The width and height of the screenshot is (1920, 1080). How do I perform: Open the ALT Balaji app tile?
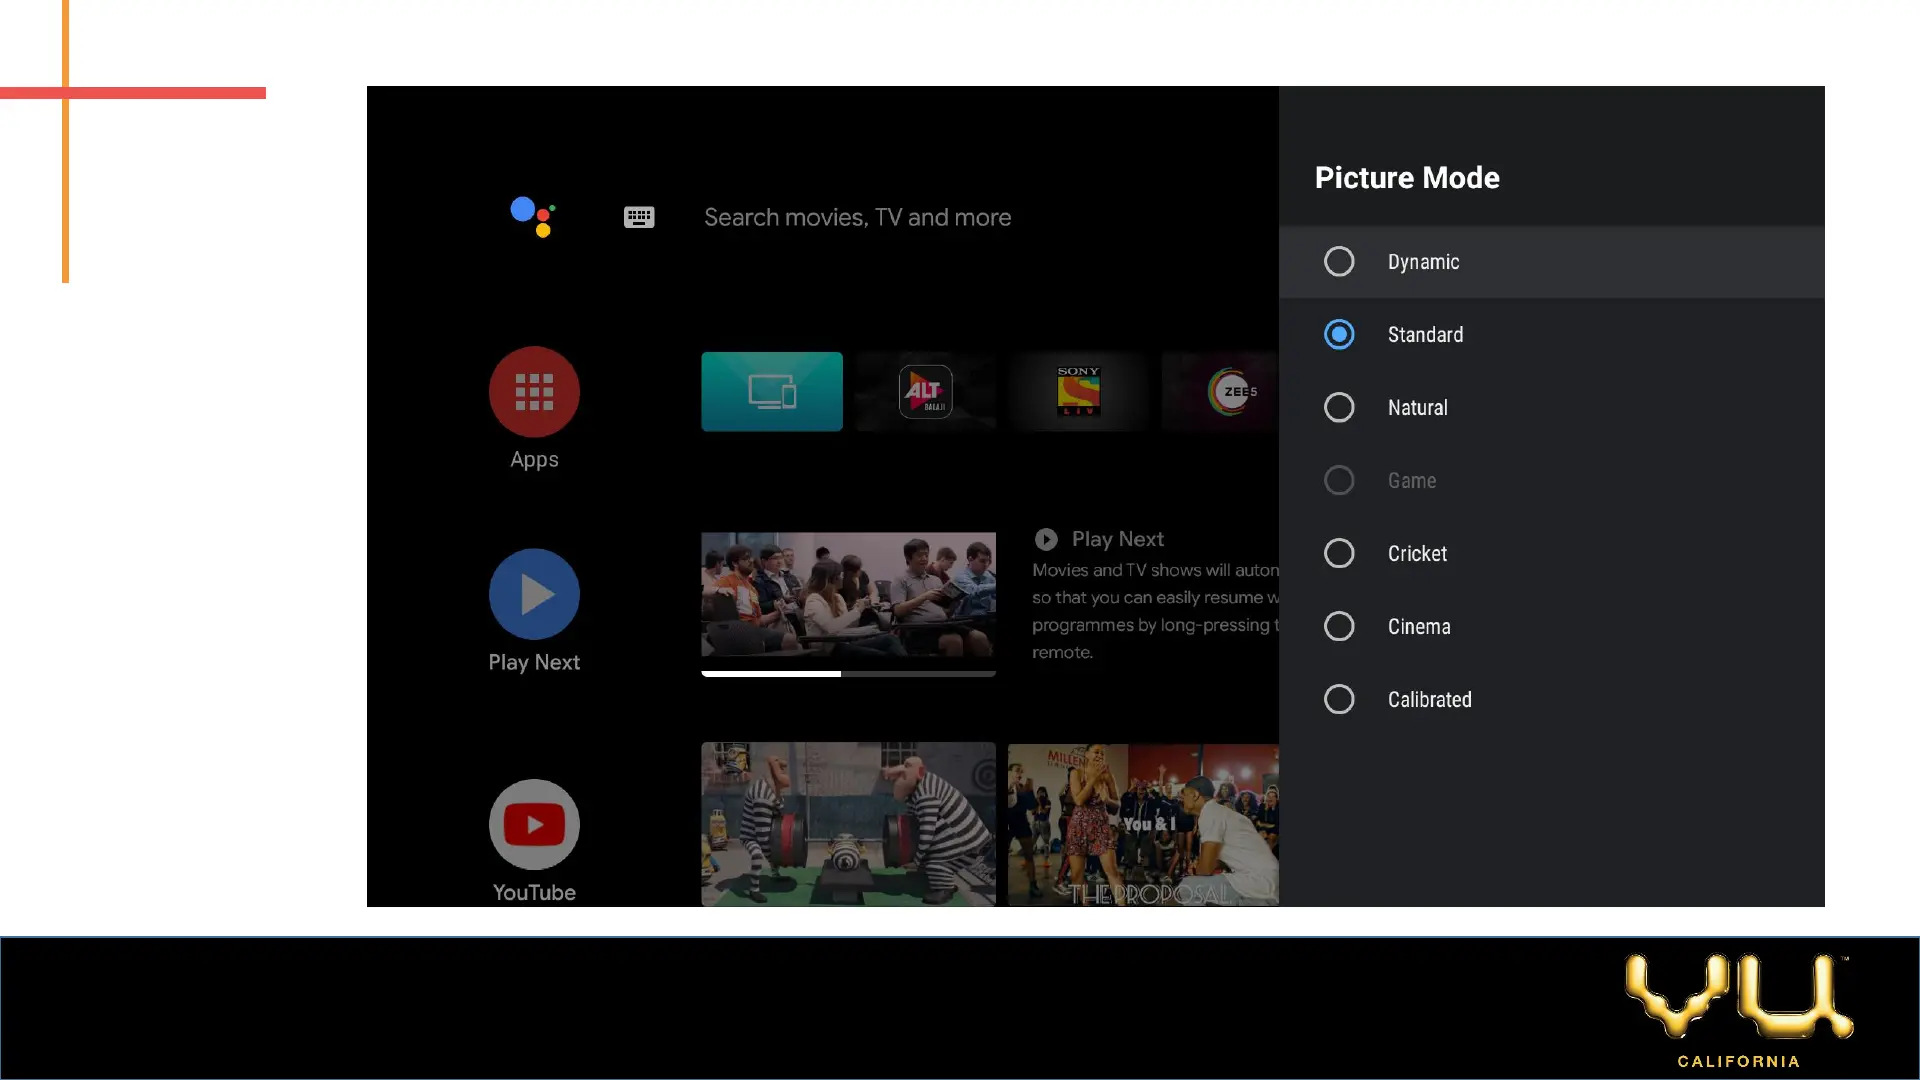[925, 391]
